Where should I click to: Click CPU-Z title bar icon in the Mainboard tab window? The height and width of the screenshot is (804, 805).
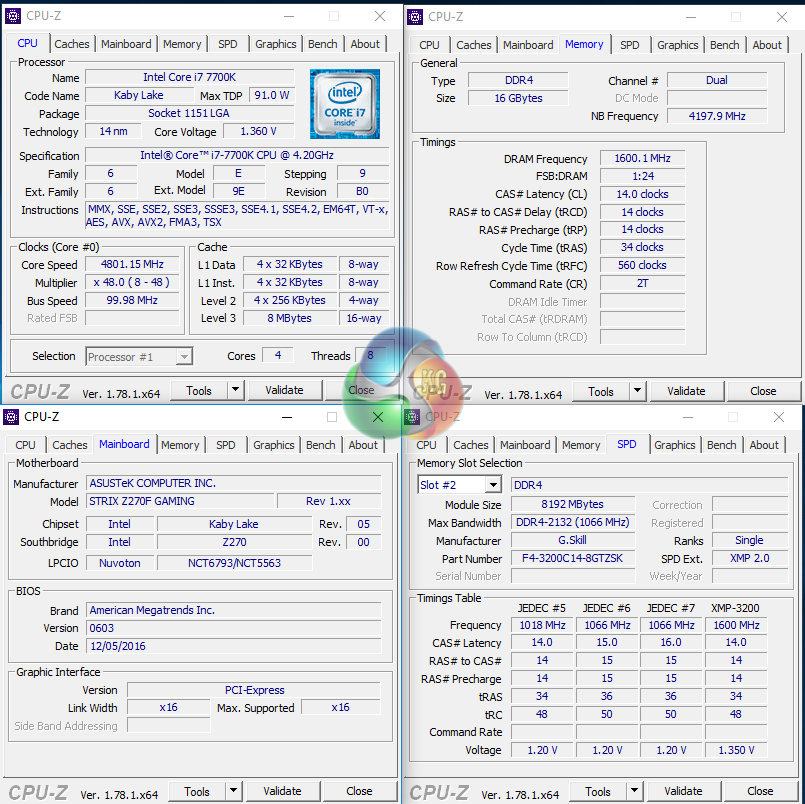(x=12, y=417)
